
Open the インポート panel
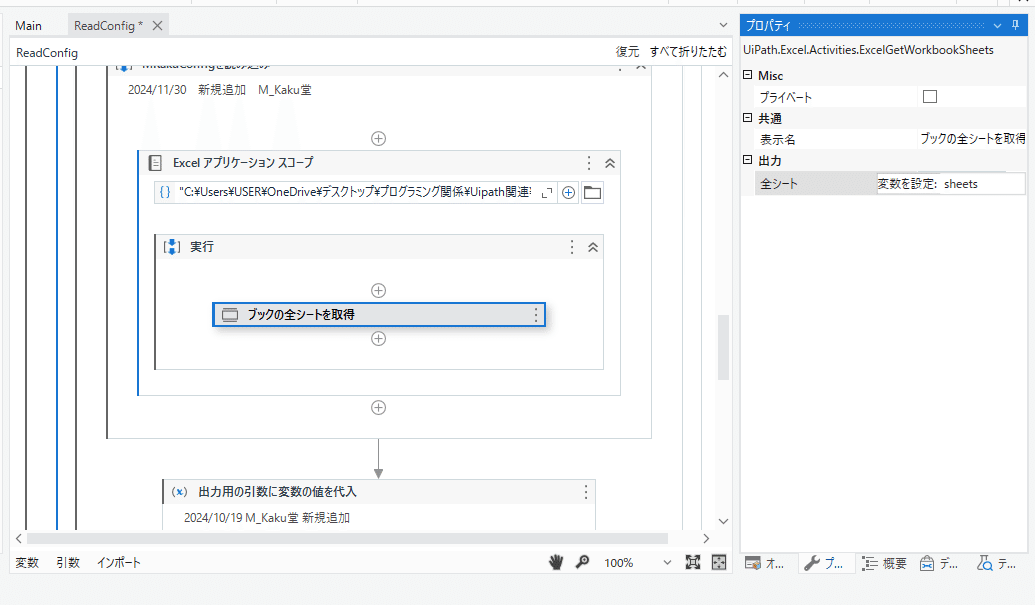point(119,563)
